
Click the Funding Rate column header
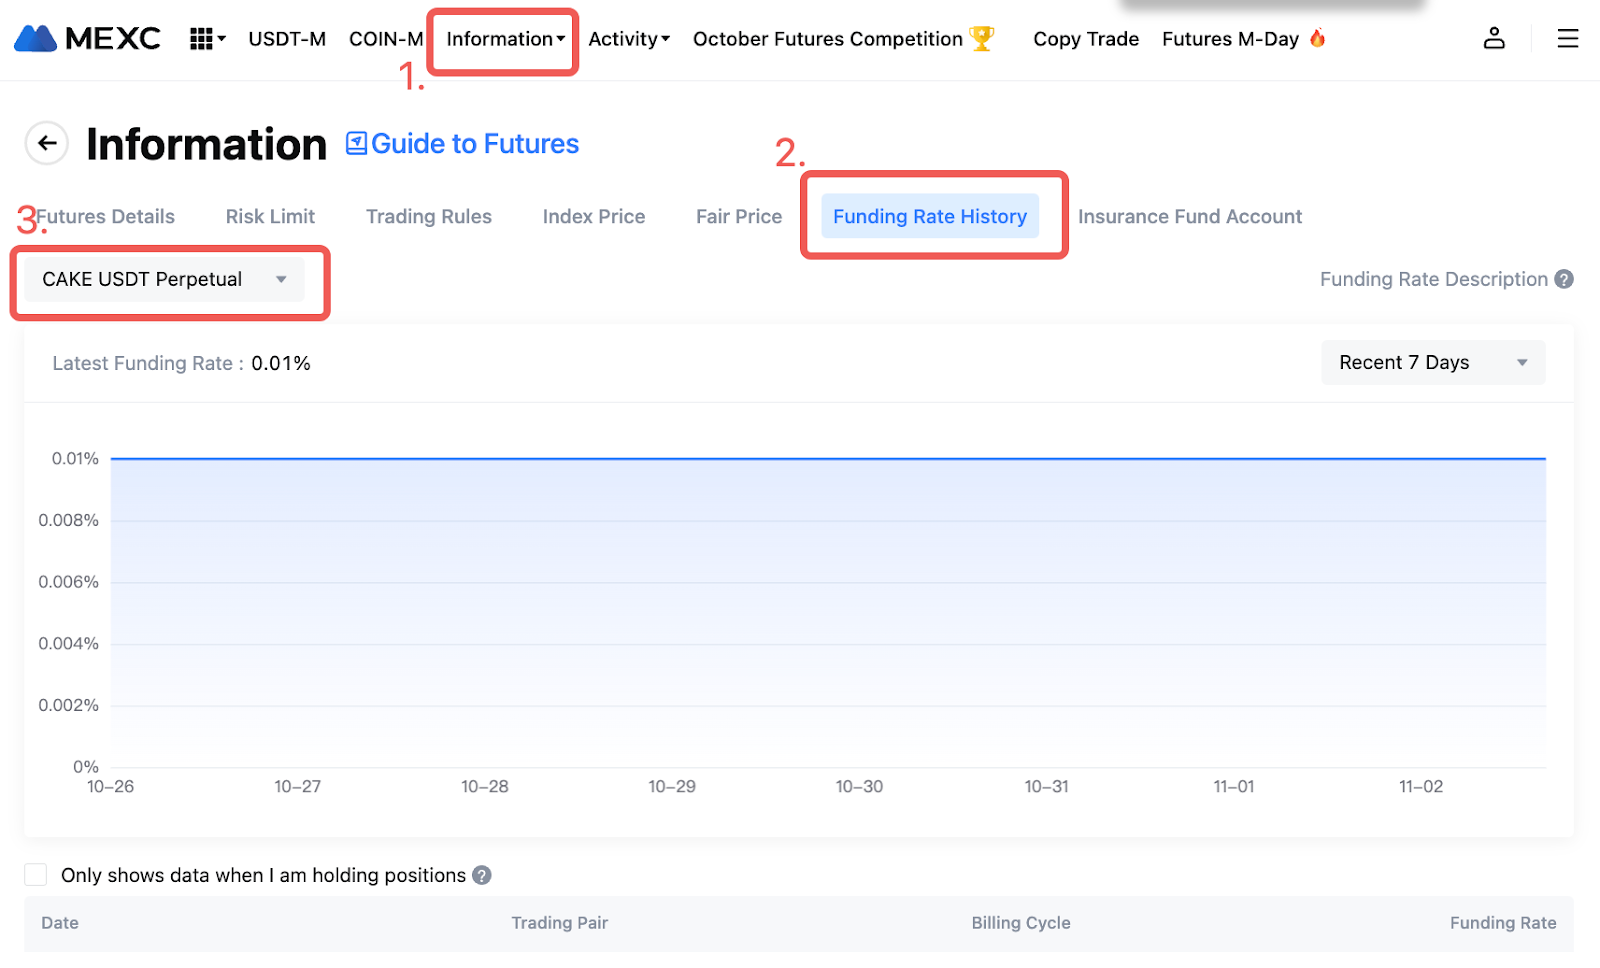[x=1502, y=923]
